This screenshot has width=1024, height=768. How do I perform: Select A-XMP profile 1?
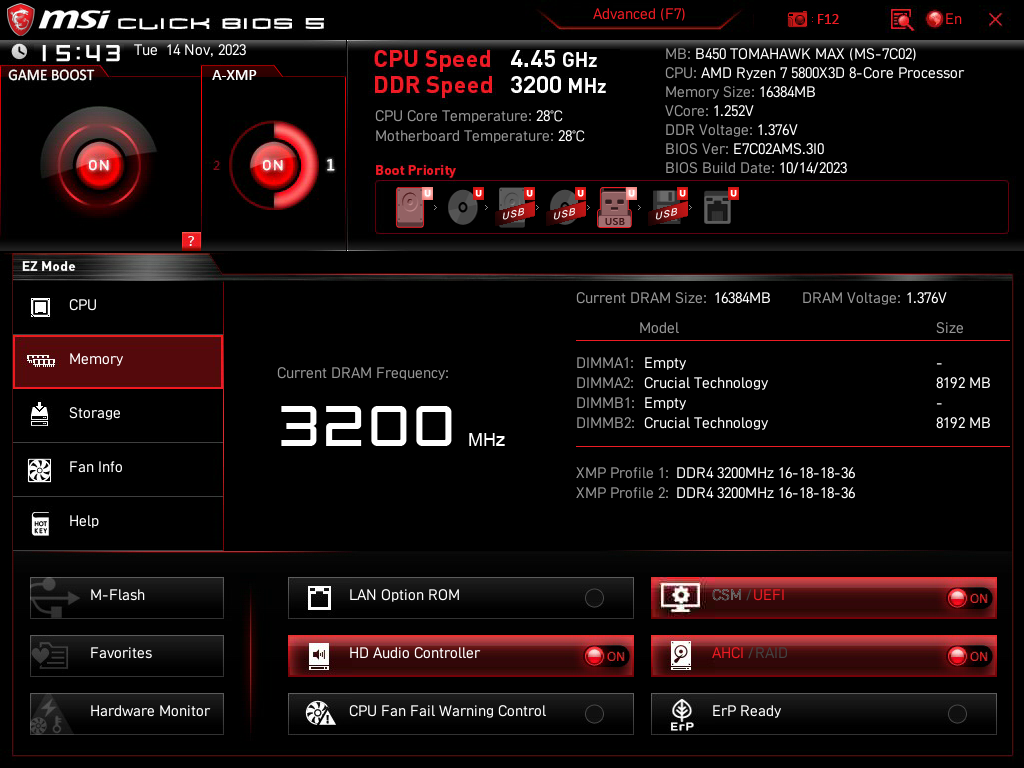(330, 165)
